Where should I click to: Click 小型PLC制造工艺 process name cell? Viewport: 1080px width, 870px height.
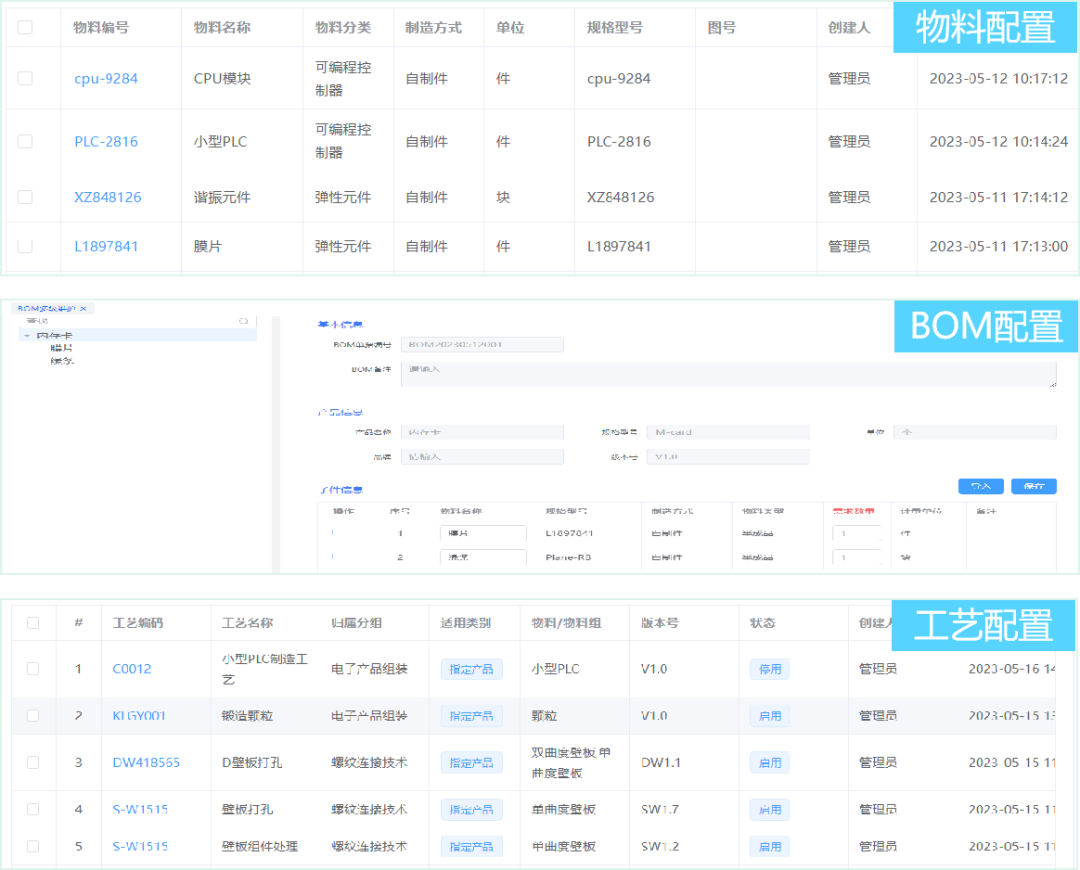pyautogui.click(x=264, y=669)
